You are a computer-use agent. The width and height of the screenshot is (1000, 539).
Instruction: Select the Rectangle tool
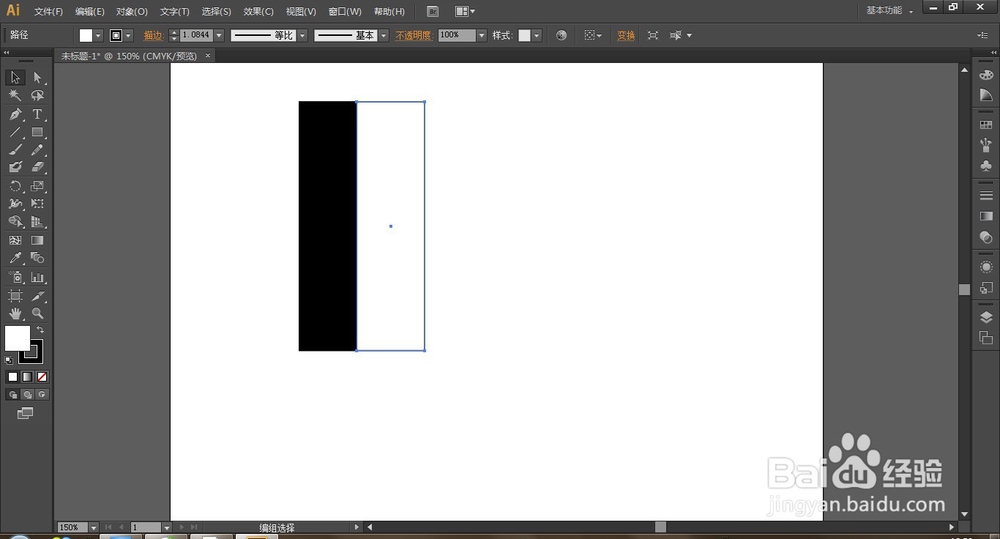tap(37, 132)
